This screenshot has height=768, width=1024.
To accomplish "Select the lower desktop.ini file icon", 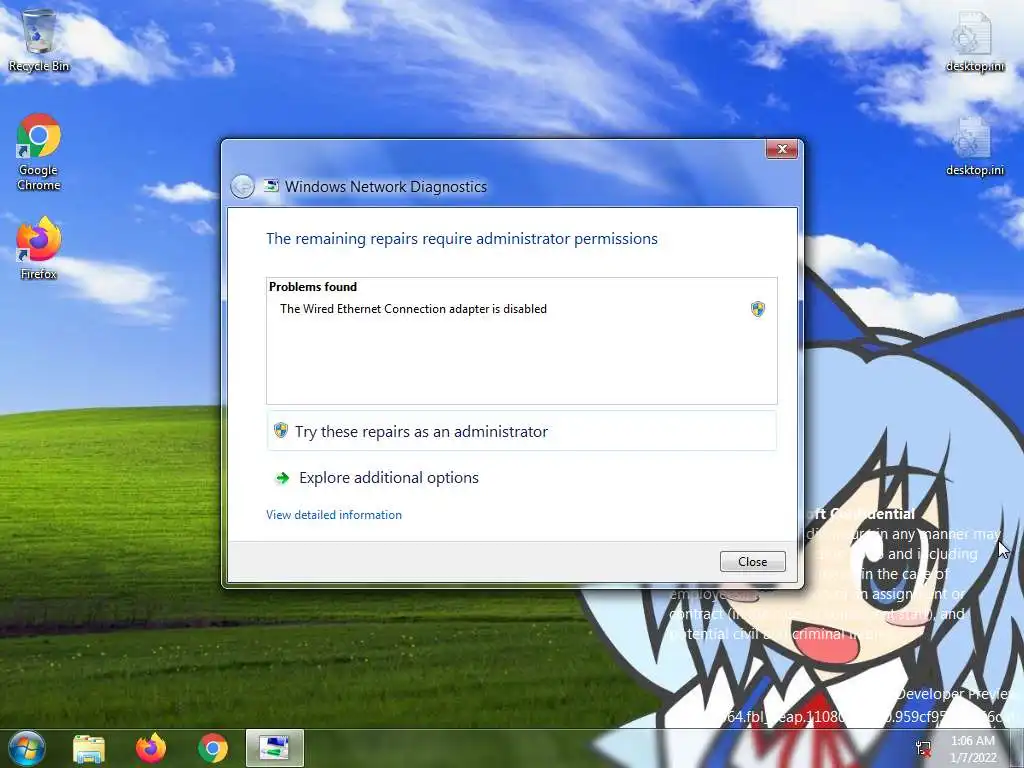I will pos(974,145).
